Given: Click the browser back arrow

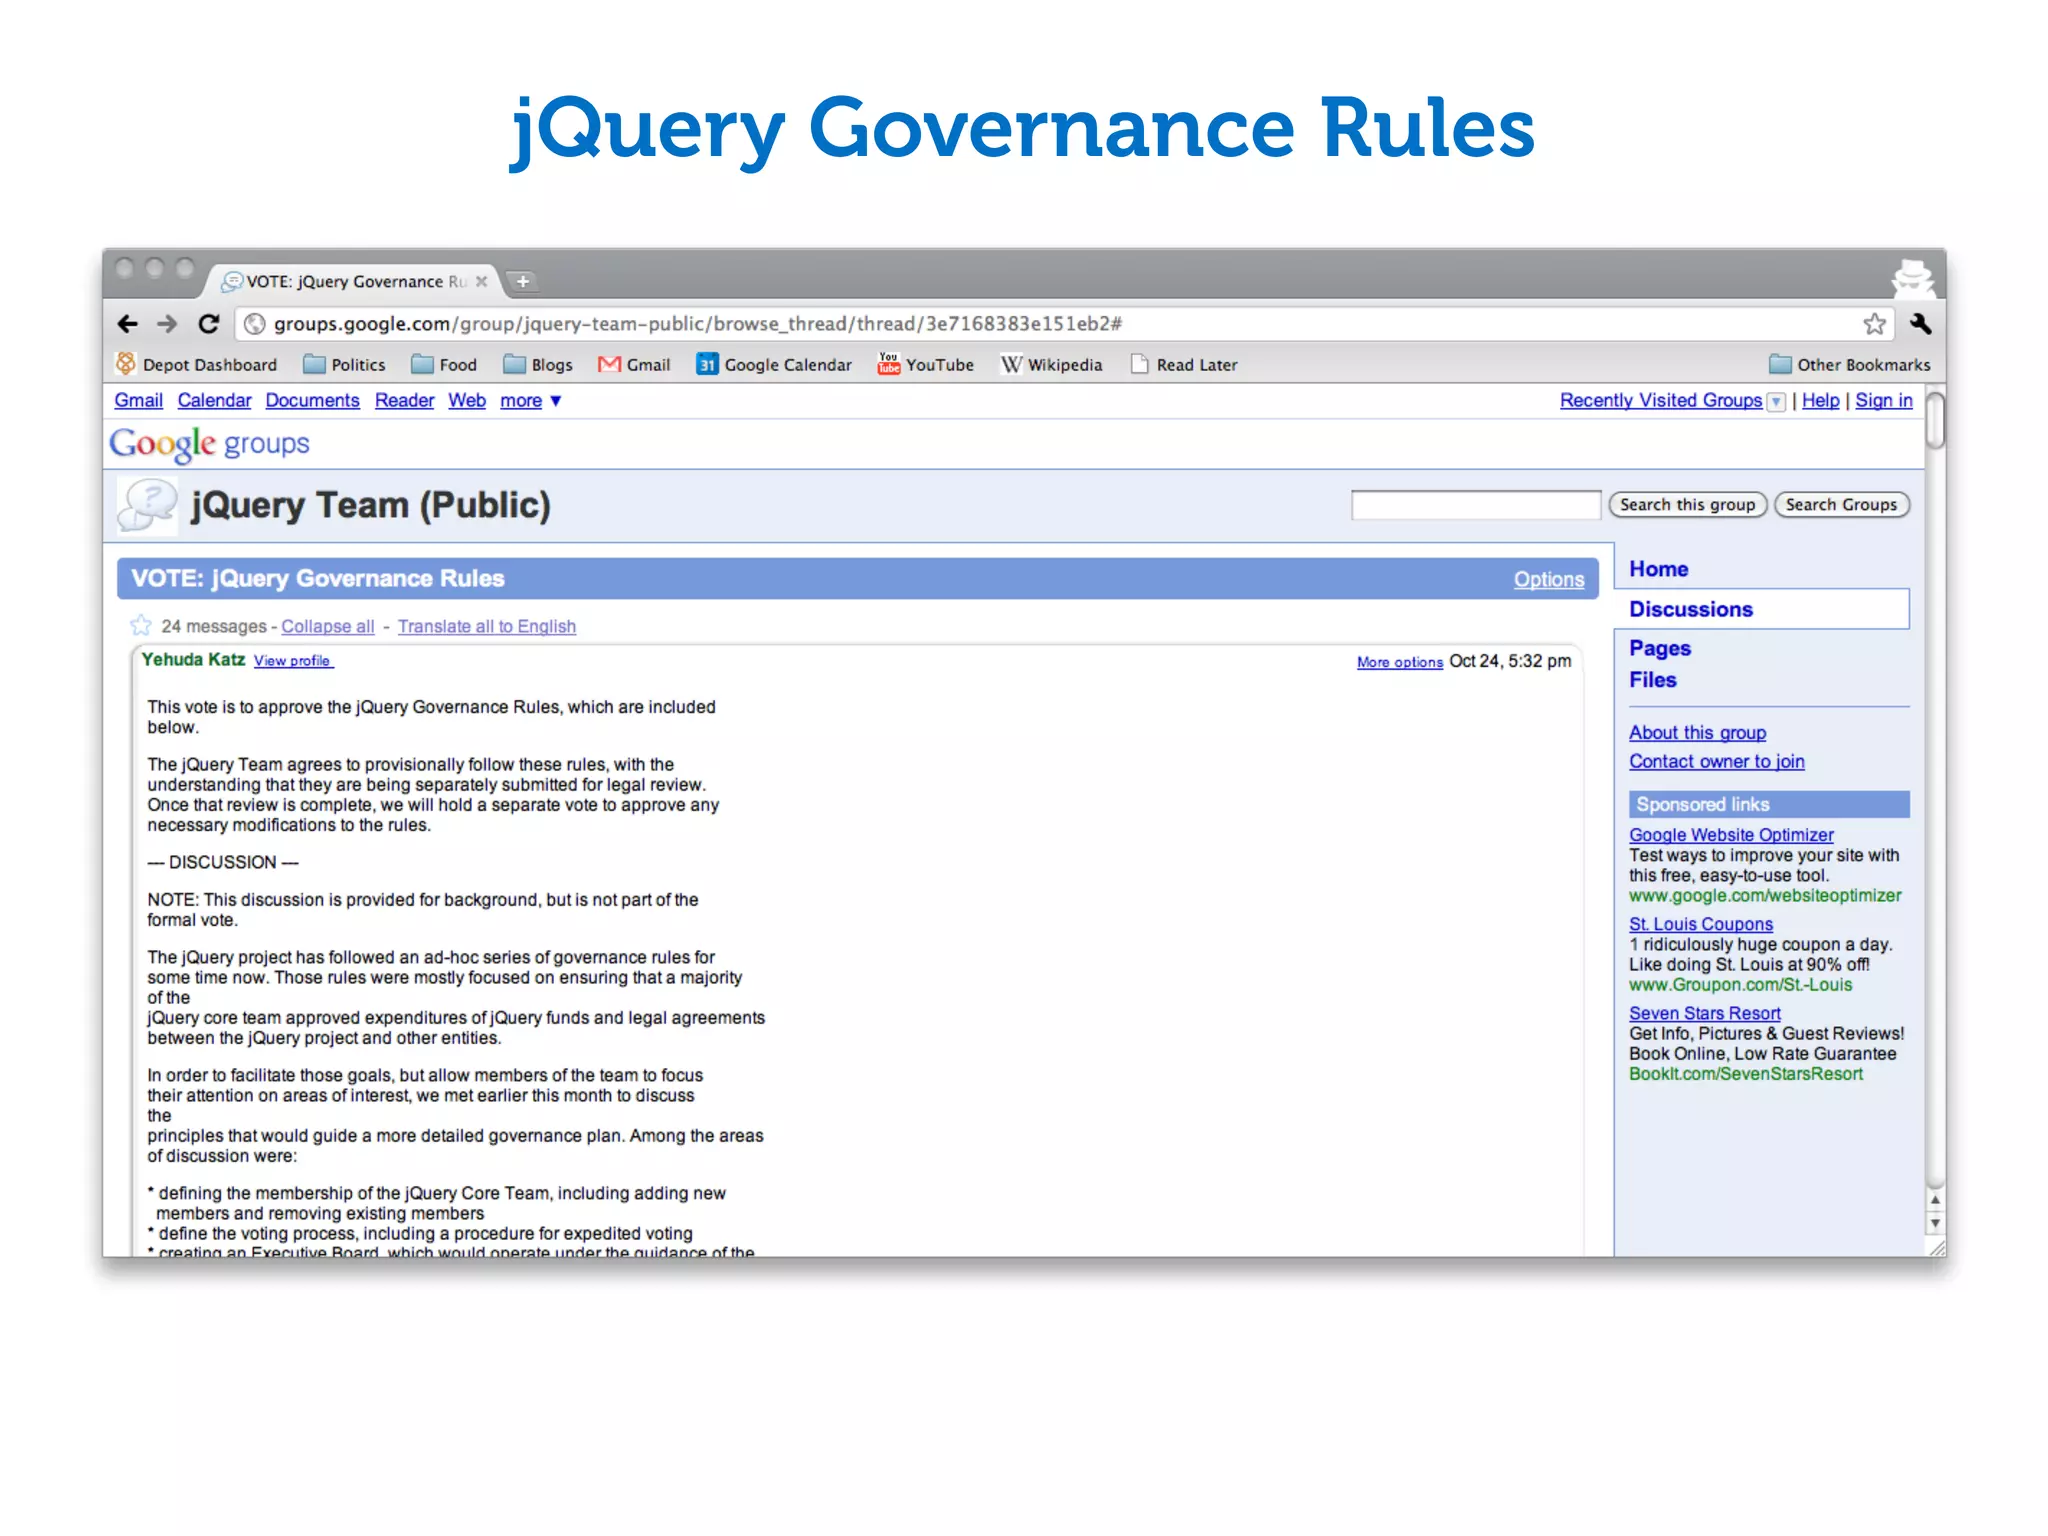Looking at the screenshot, I should coord(127,324).
